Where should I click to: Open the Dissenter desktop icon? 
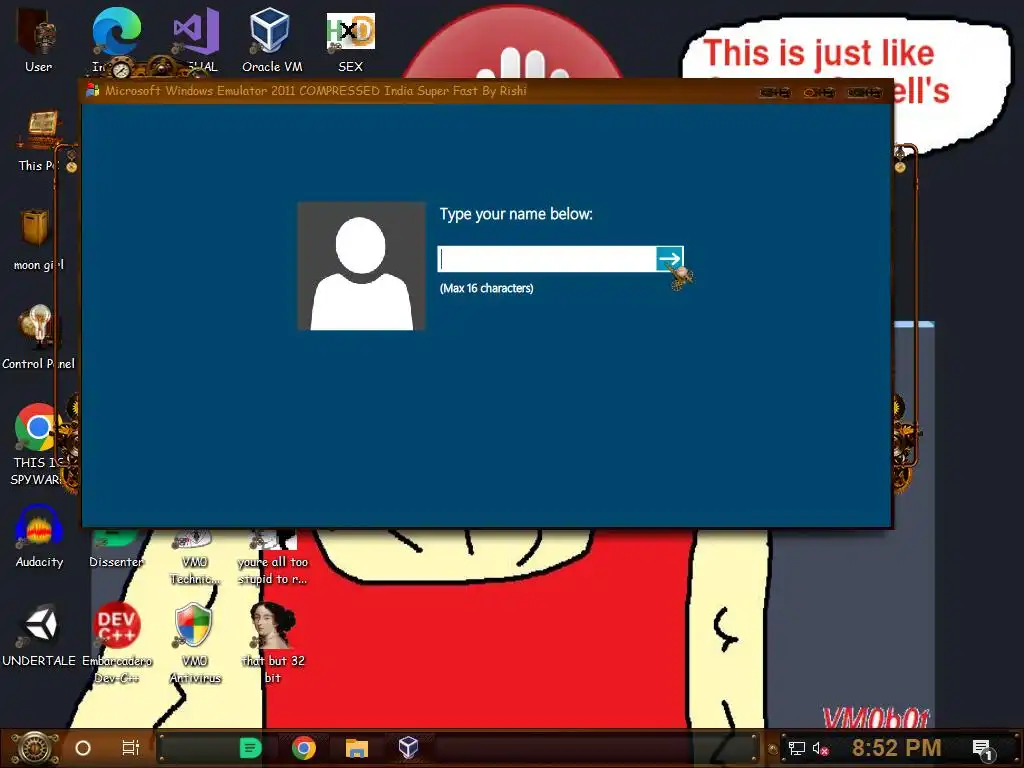tap(116, 550)
